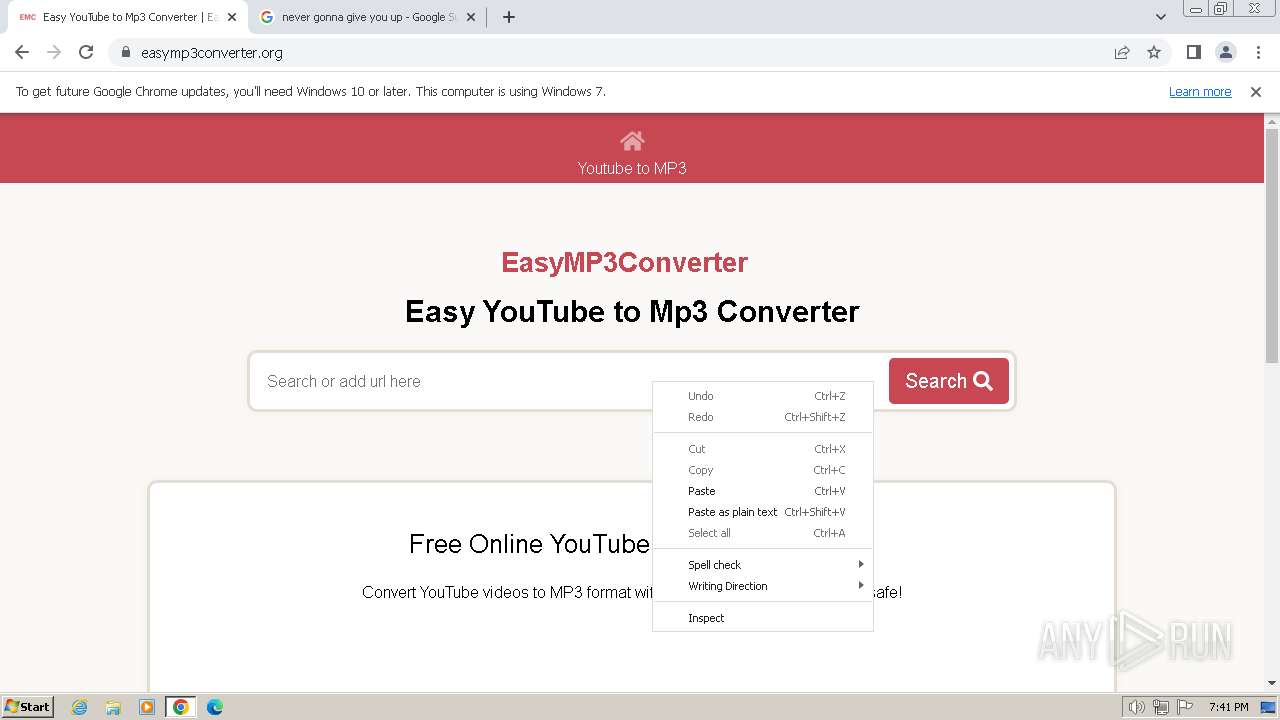Click the browser Forward arrow

(x=54, y=52)
